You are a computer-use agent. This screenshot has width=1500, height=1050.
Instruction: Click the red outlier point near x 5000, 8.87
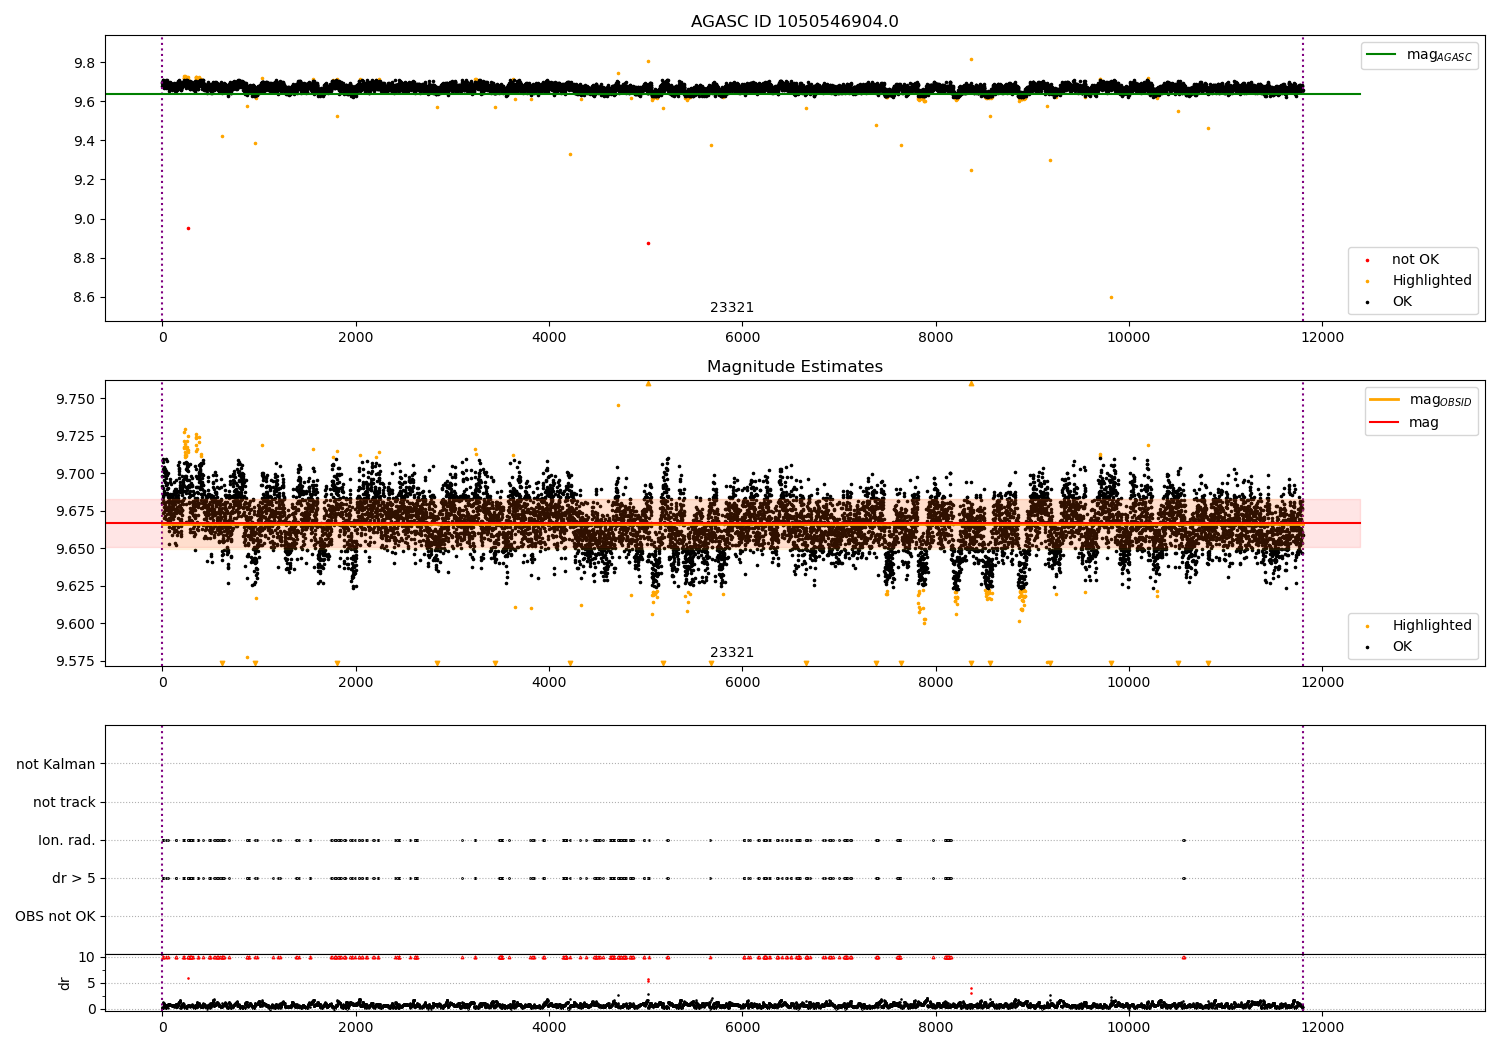click(648, 243)
